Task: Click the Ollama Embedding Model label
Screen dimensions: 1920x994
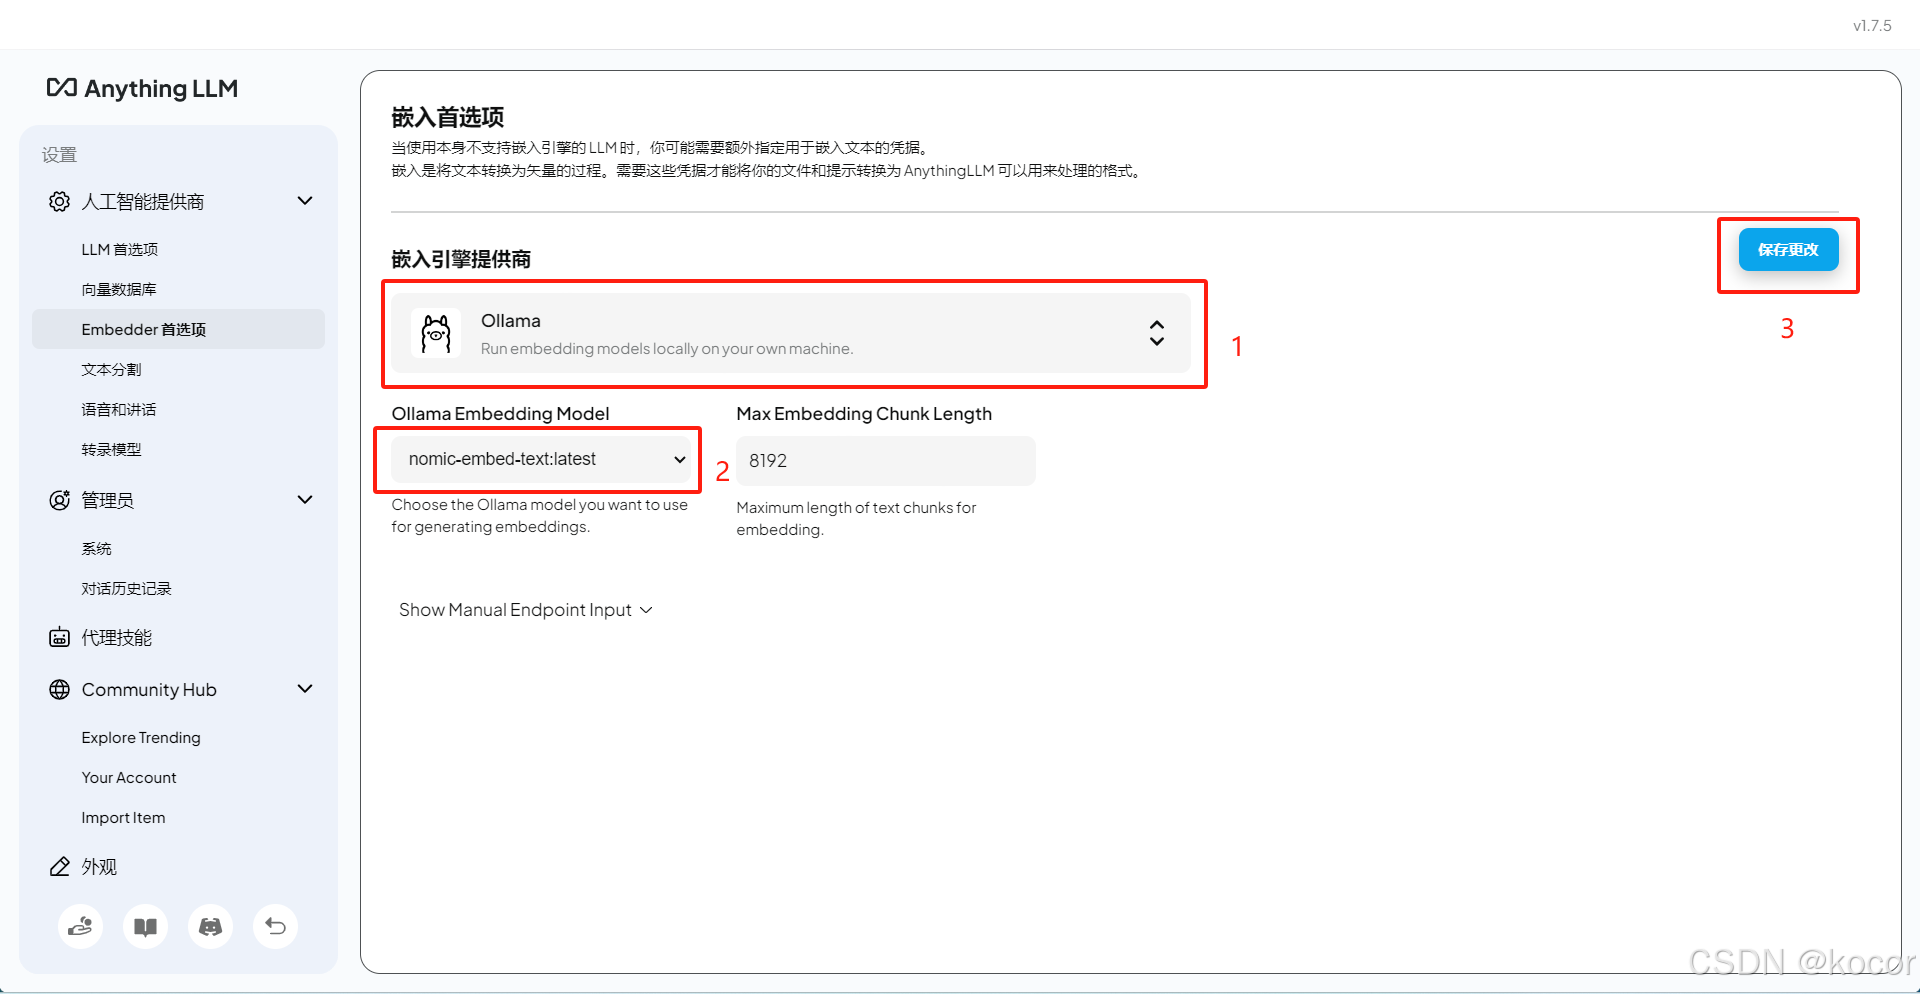Action: point(500,414)
